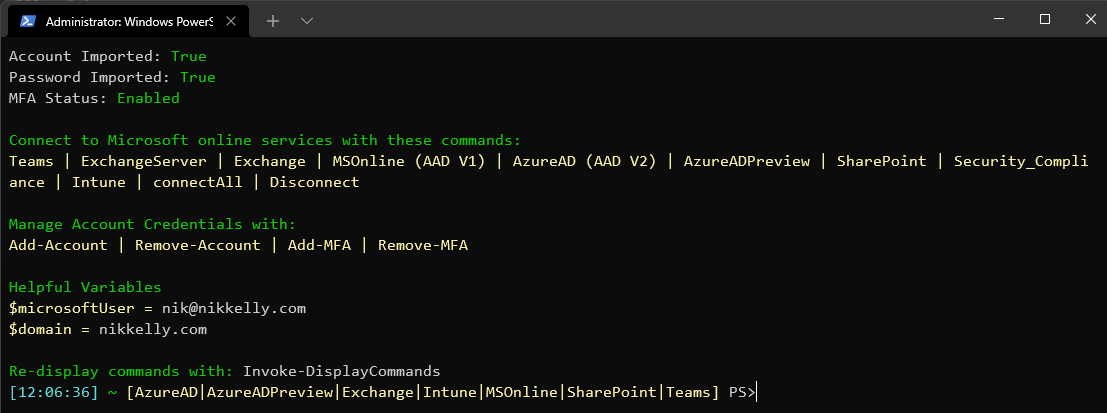Close the terminal window
Image resolution: width=1107 pixels, height=413 pixels.
[x=1090, y=20]
